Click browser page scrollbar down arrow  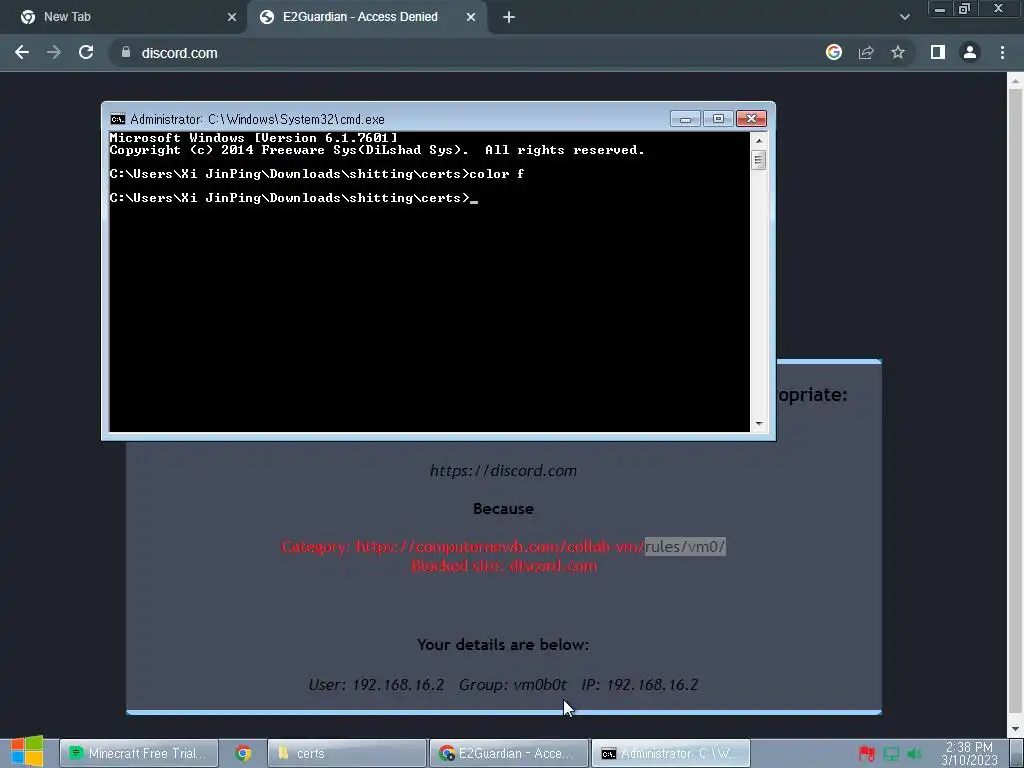(x=1015, y=728)
